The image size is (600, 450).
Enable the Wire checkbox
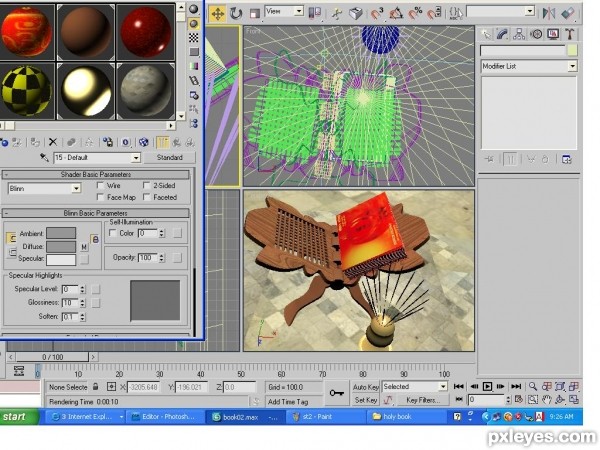point(100,186)
